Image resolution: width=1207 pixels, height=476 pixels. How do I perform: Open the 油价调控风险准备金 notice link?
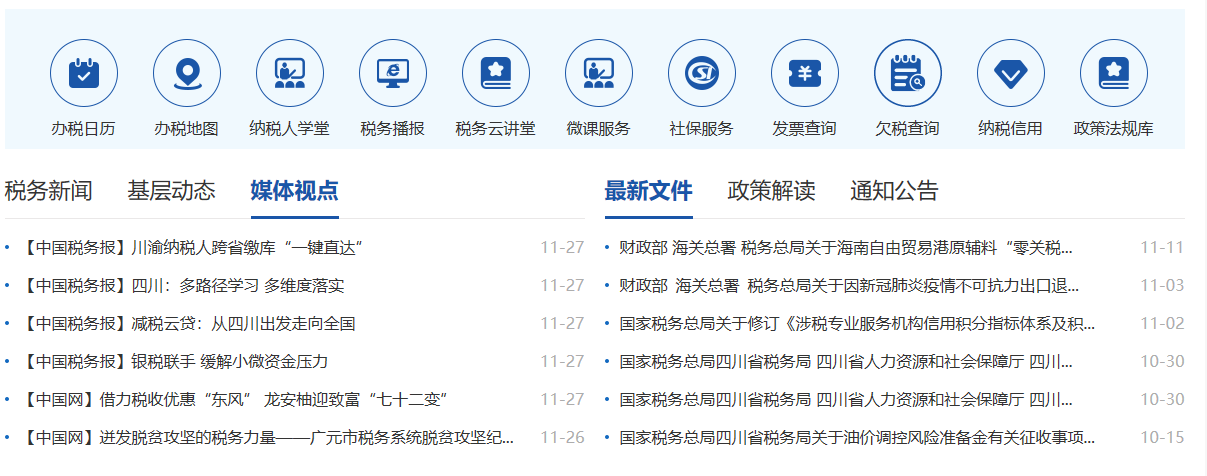(856, 437)
